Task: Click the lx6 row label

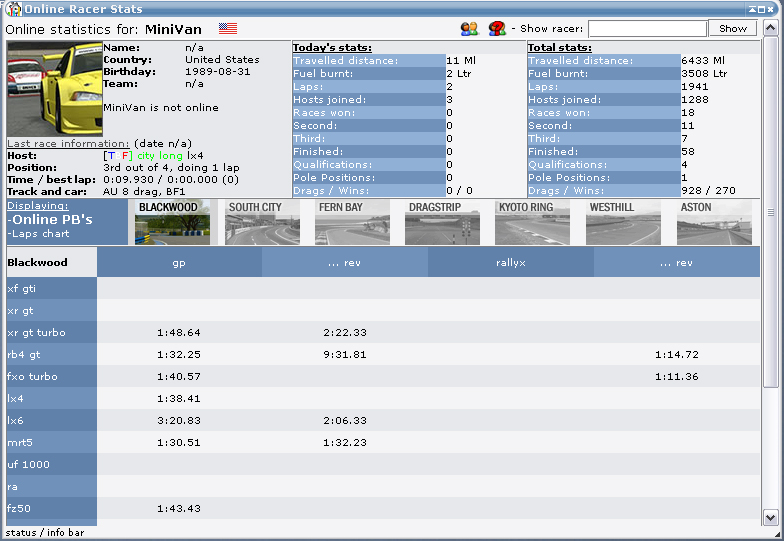Action: [15, 420]
